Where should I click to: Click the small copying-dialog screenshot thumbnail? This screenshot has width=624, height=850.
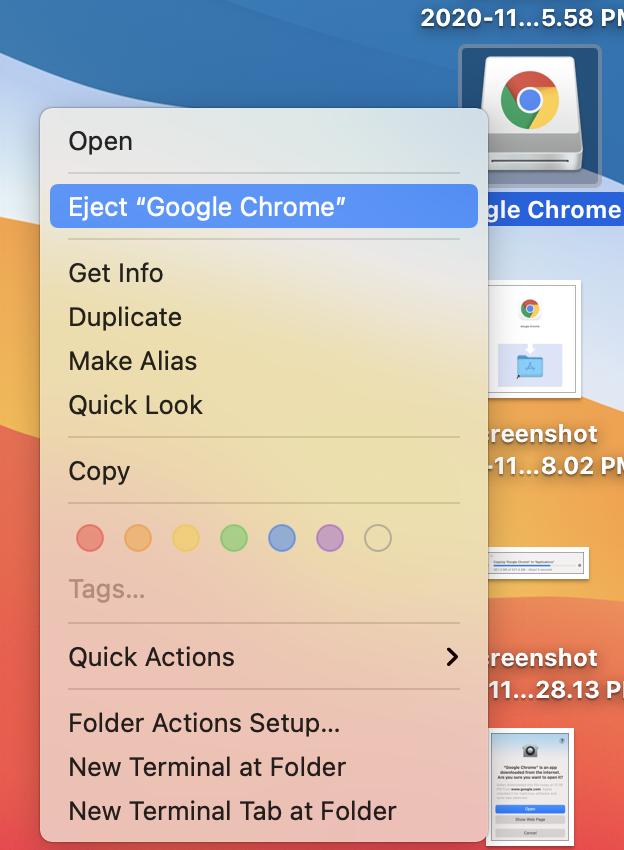point(540,562)
